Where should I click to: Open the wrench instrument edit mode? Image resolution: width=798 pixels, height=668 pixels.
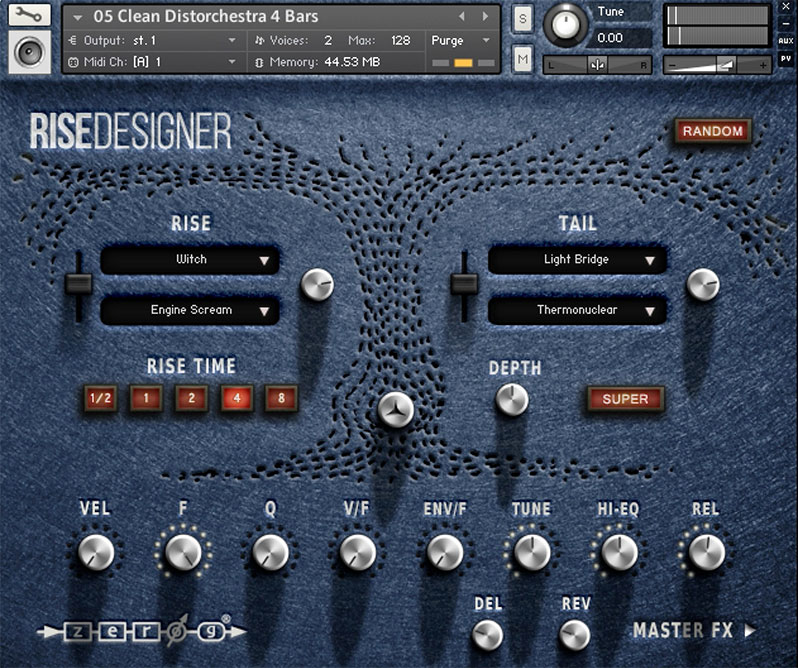[29, 15]
